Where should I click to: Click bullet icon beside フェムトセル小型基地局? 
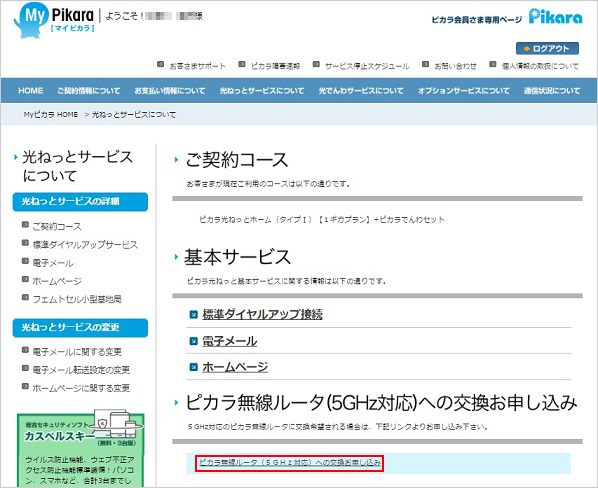pyautogui.click(x=25, y=297)
